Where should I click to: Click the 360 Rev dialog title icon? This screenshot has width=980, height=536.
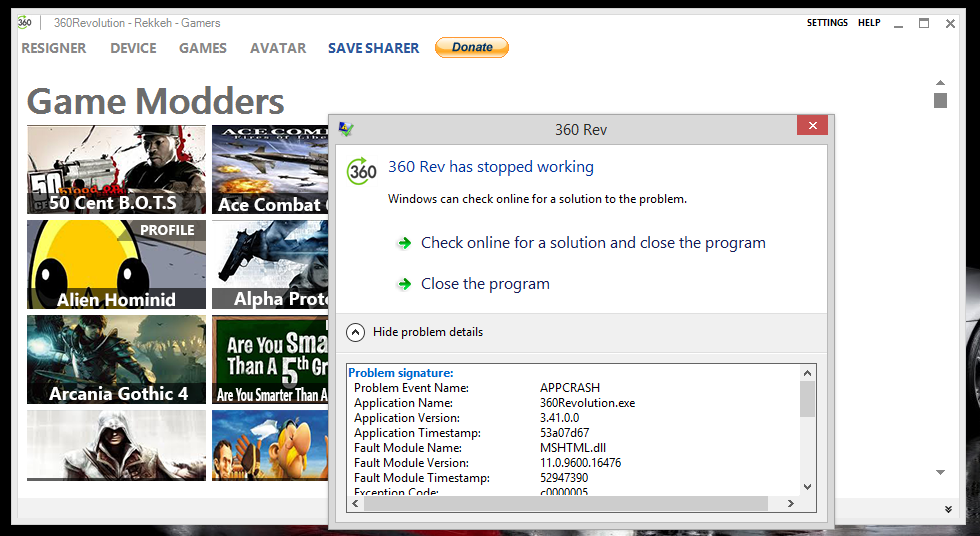(x=346, y=129)
